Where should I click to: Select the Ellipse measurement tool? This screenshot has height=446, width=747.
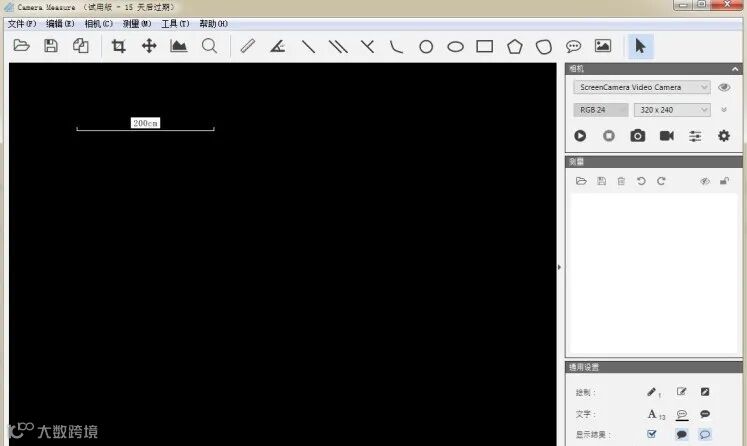click(x=455, y=47)
